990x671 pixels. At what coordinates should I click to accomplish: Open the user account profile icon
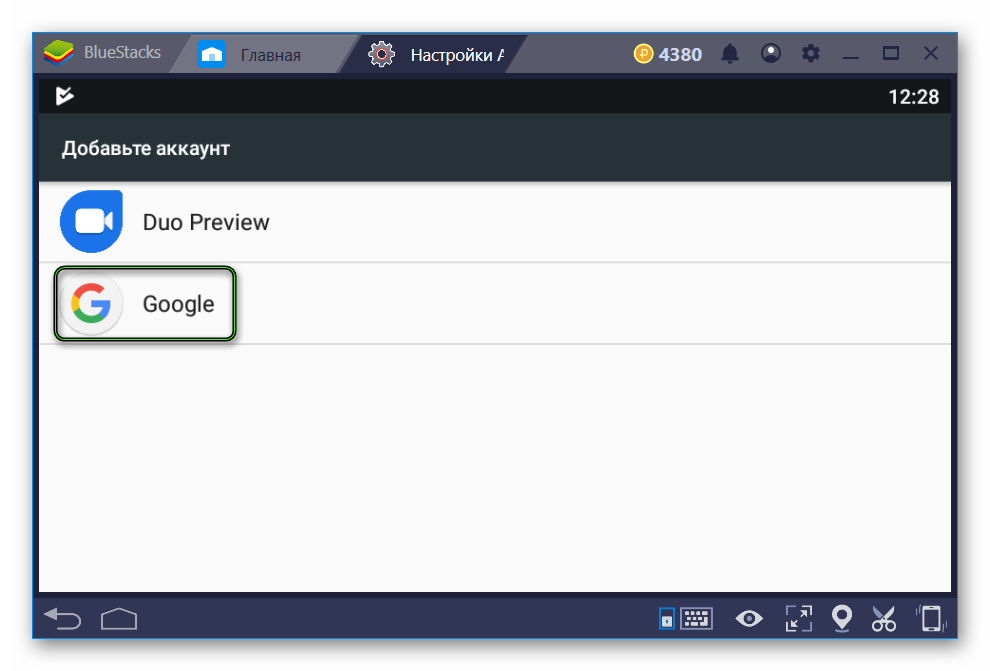coord(770,54)
